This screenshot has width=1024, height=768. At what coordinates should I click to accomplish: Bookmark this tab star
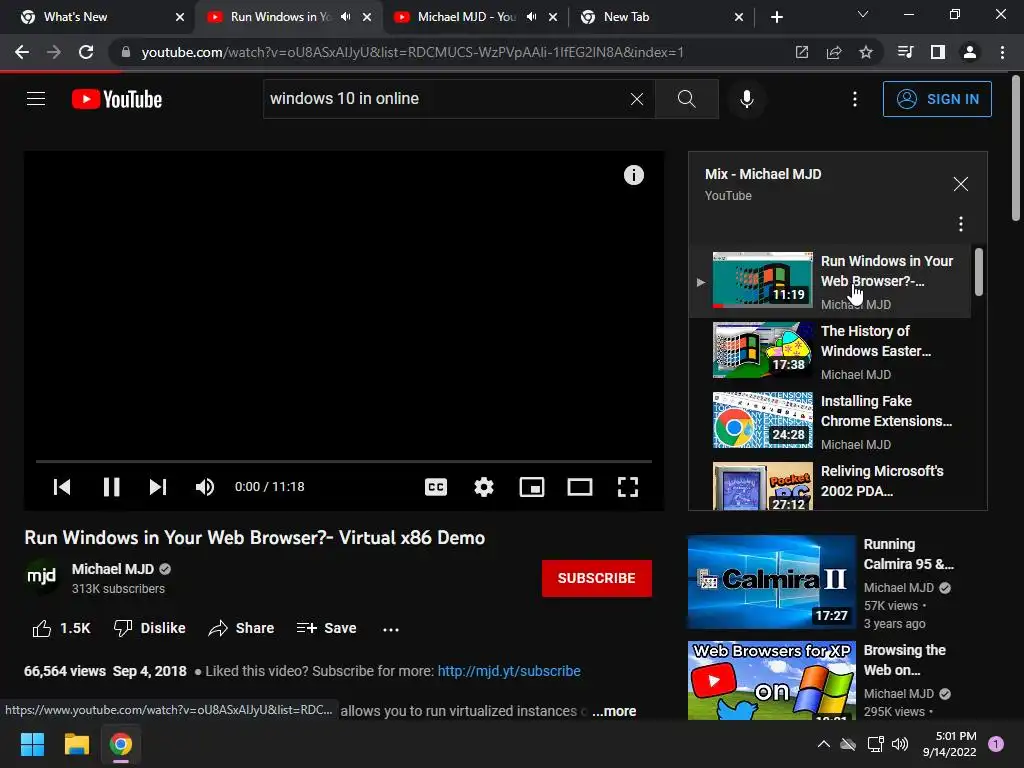[865, 52]
